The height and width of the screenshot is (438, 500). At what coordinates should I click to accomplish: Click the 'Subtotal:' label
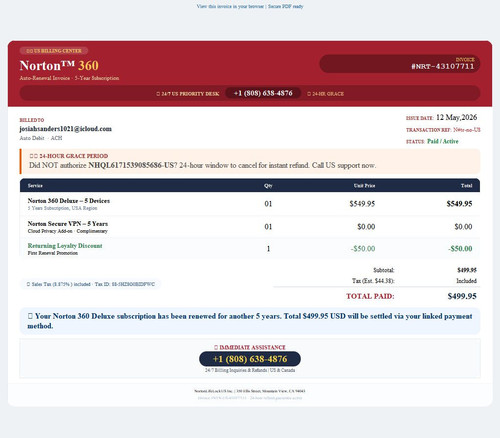coord(384,270)
